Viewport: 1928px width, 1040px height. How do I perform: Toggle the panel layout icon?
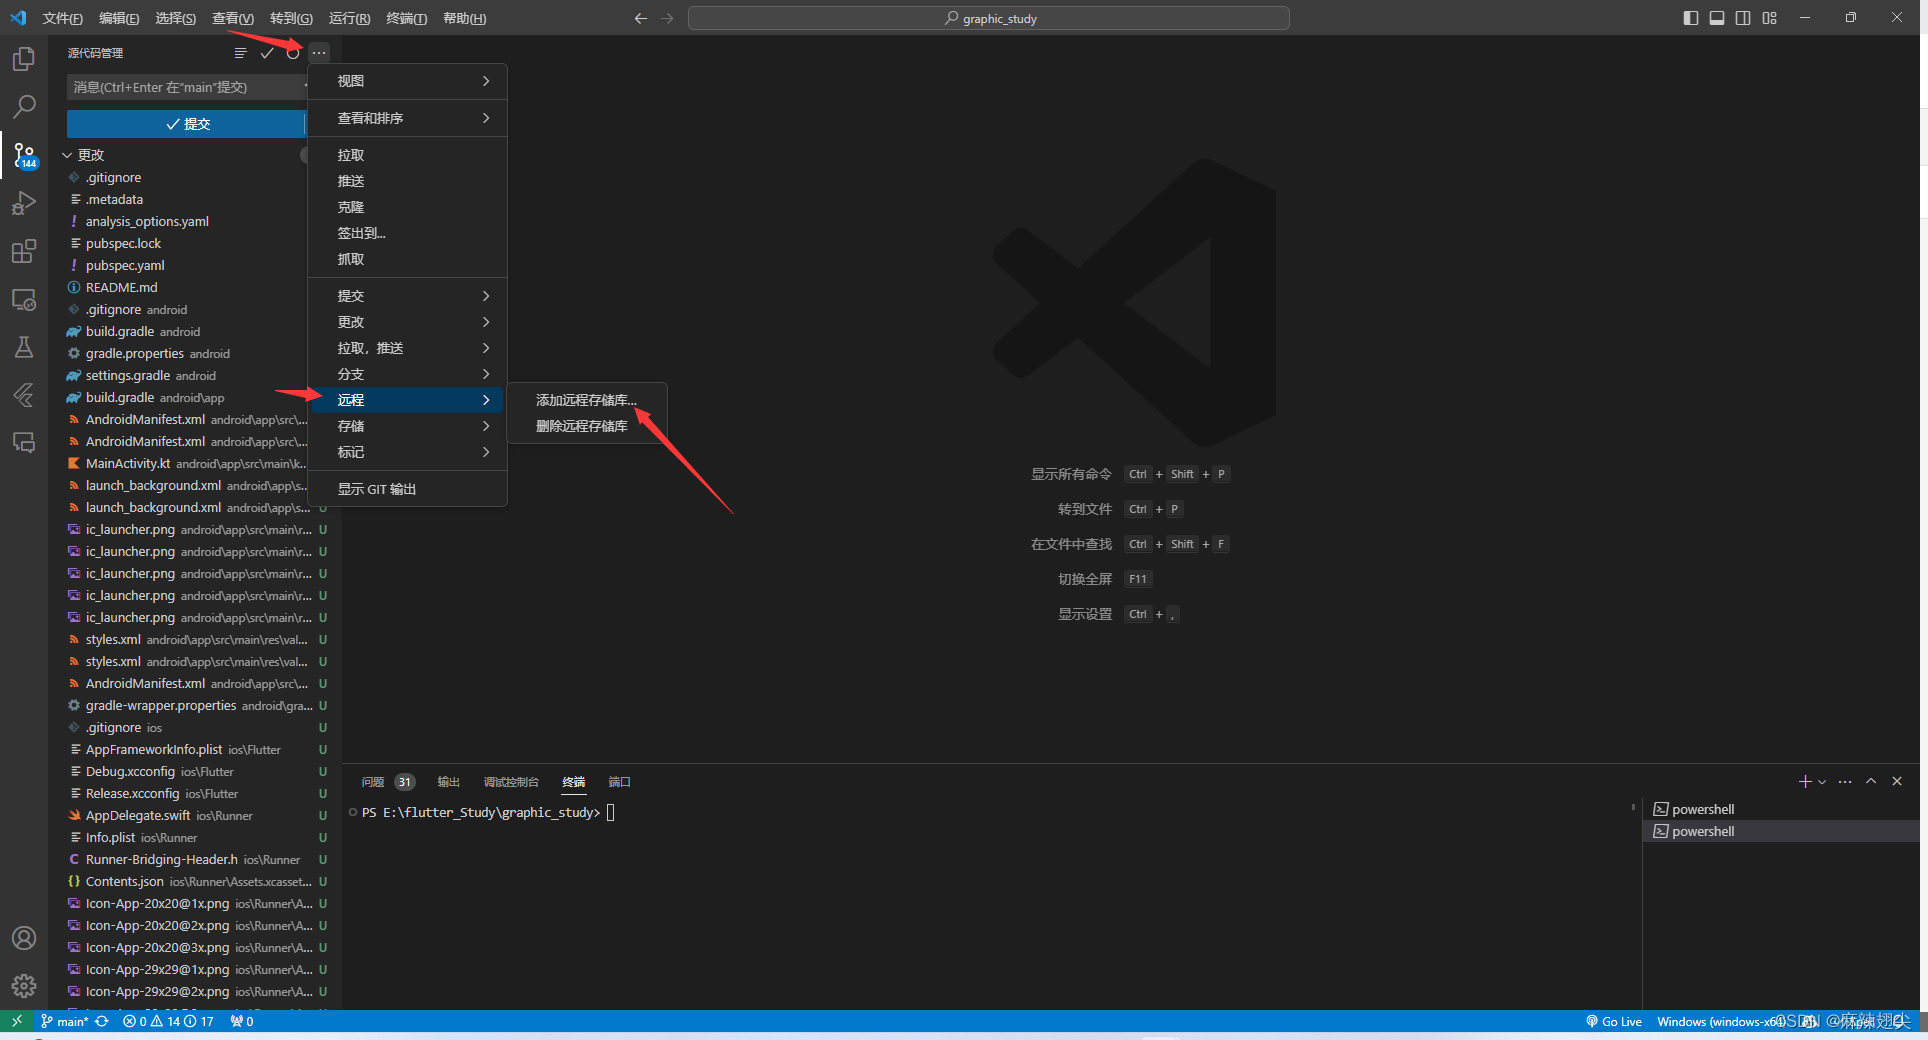(1717, 18)
